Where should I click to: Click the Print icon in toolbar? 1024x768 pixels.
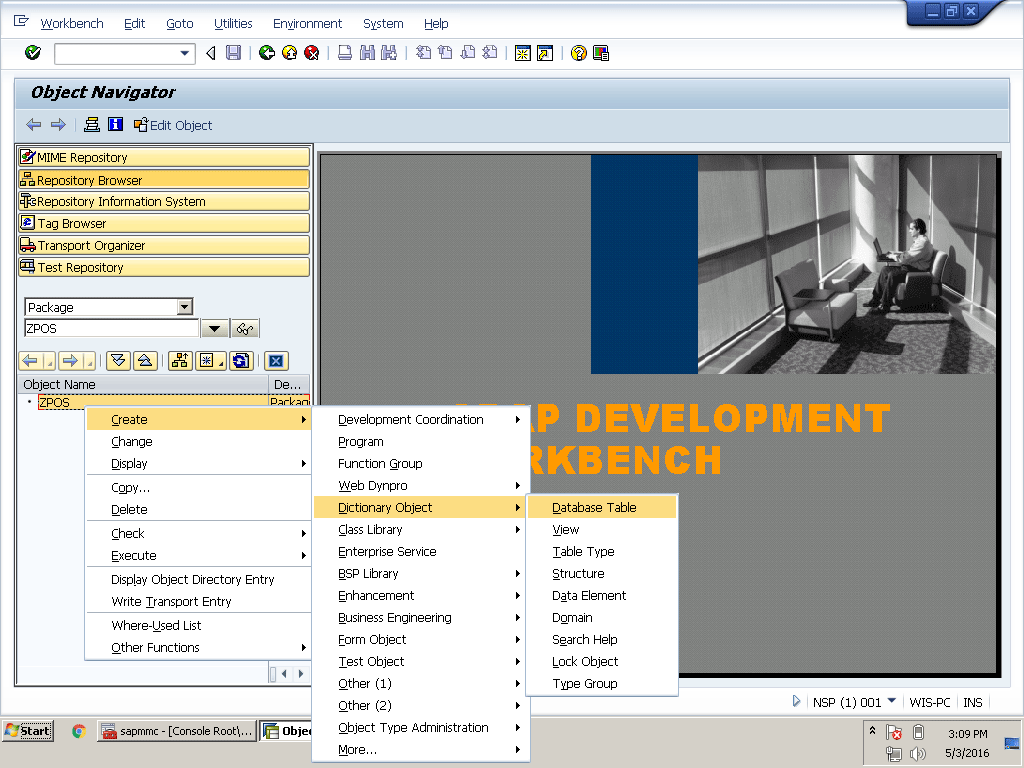[x=345, y=53]
